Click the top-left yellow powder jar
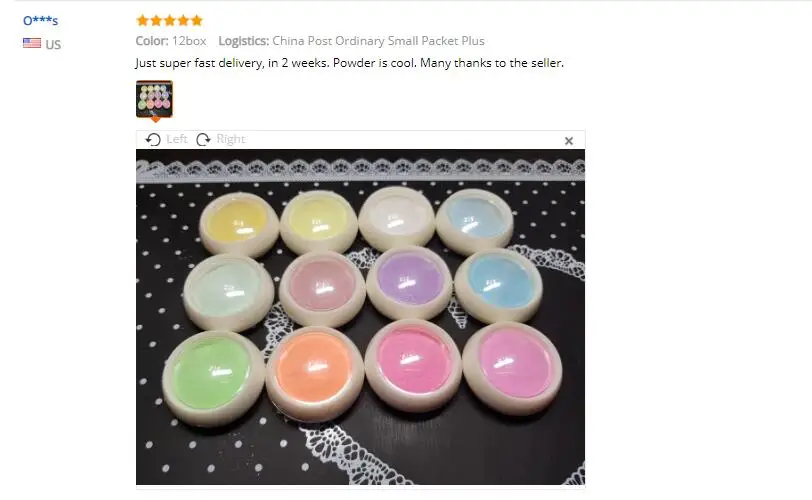Screen dimensions: 812x500 pos(239,224)
